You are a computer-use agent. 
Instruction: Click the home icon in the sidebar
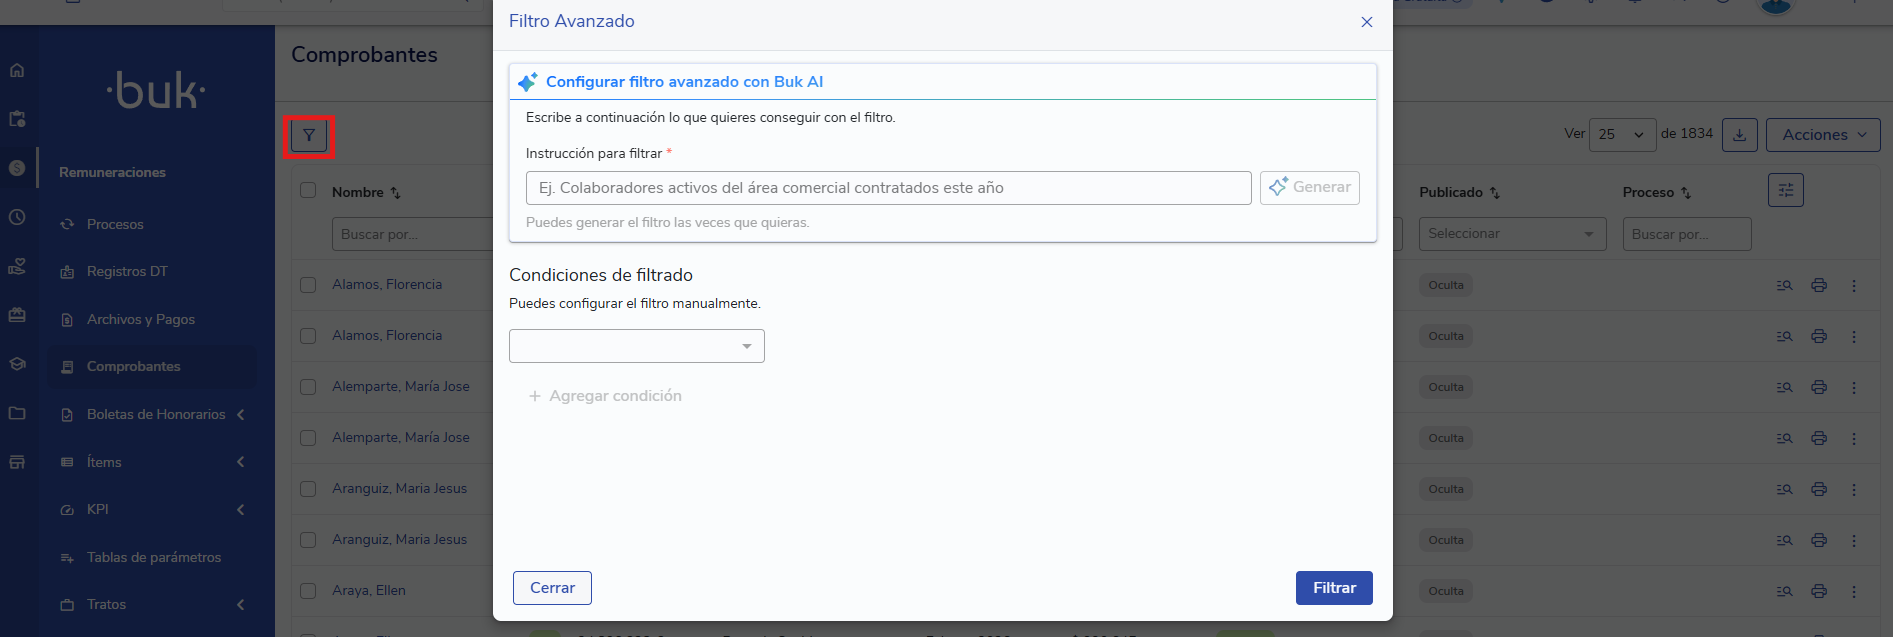tap(17, 71)
